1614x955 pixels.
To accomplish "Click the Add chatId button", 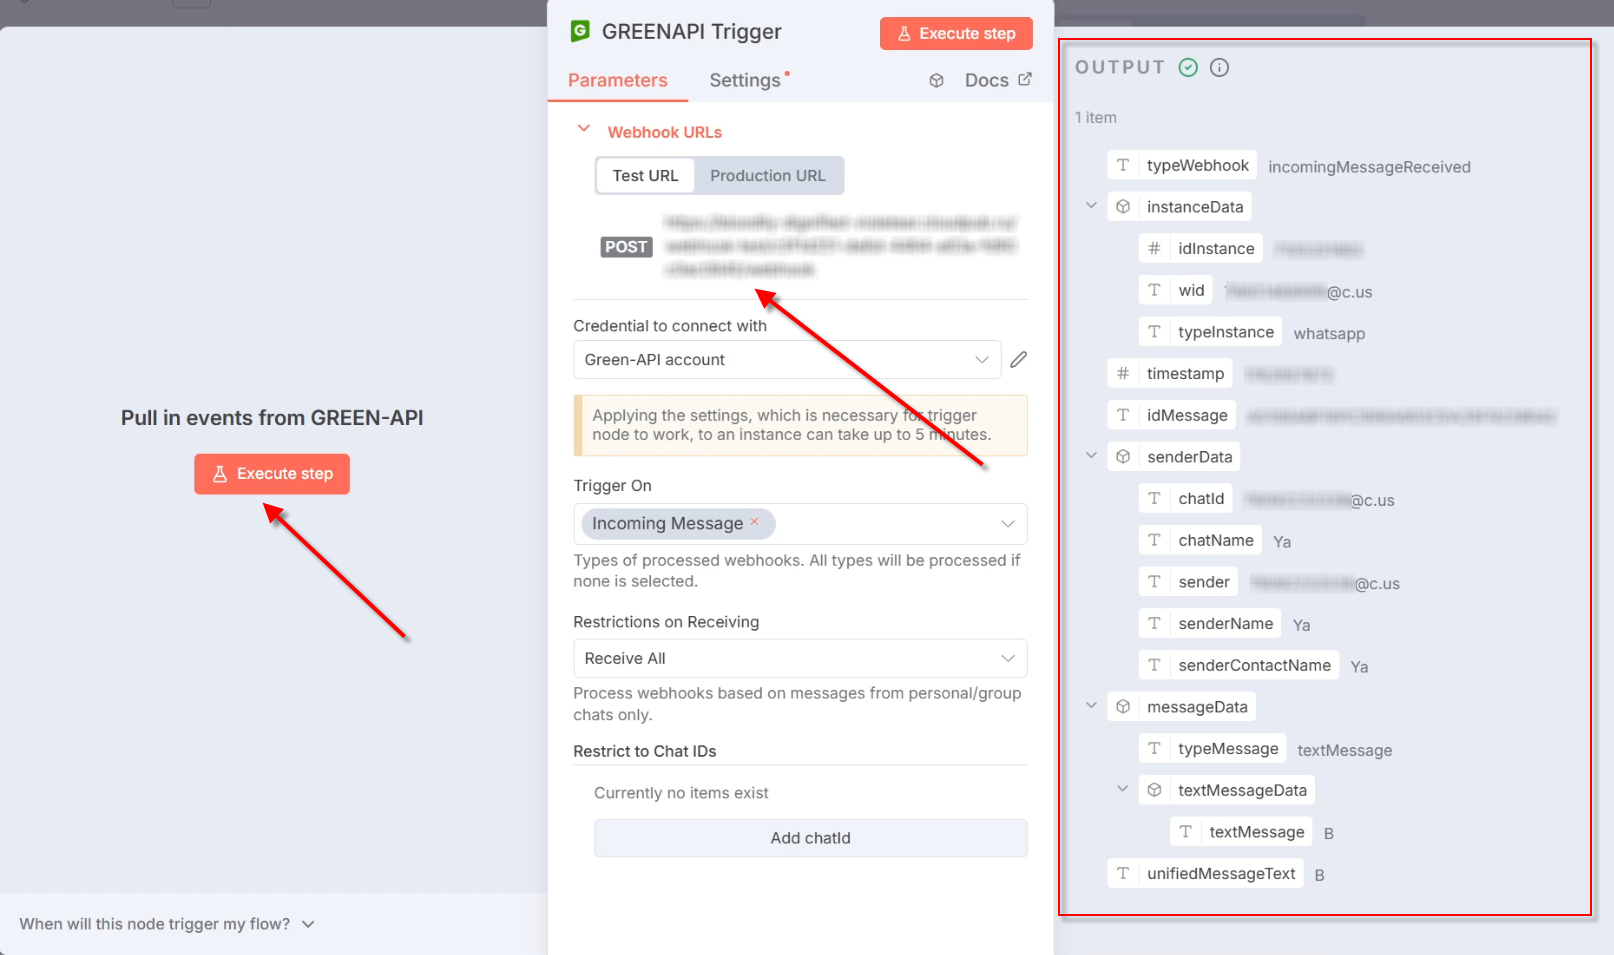I will tap(810, 838).
